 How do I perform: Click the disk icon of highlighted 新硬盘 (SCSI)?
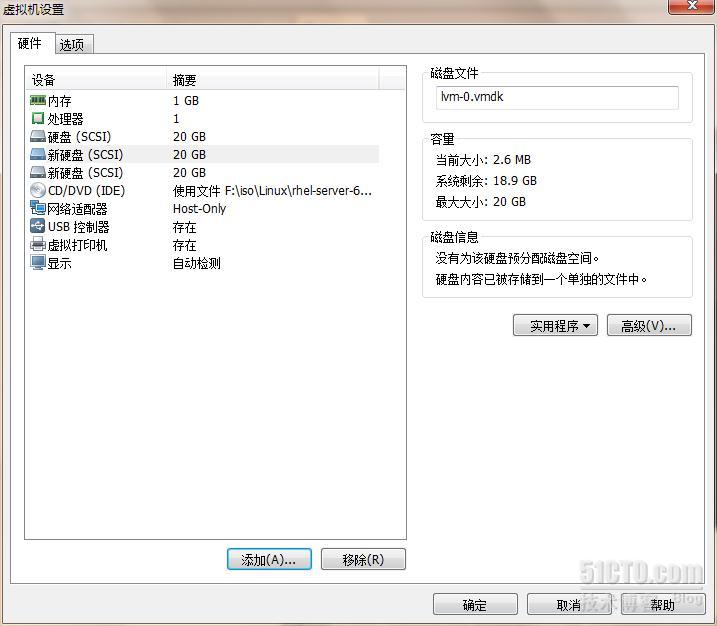click(x=37, y=155)
